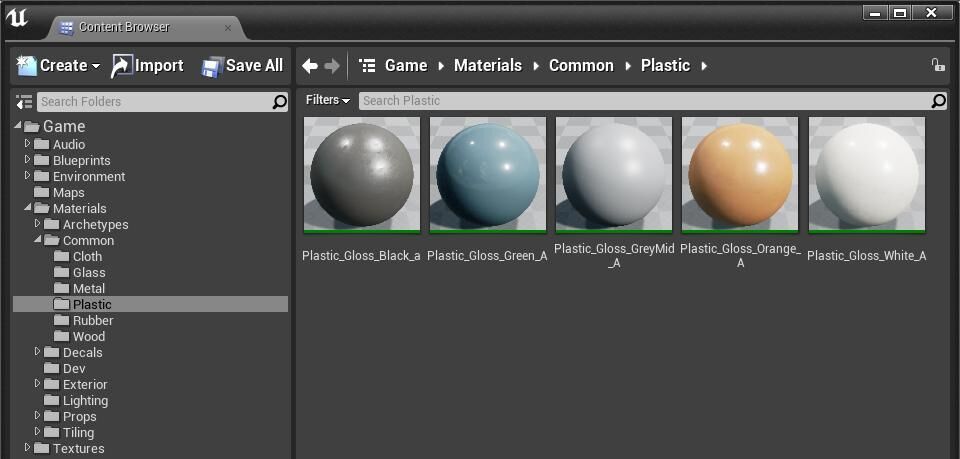This screenshot has height=459, width=960.
Task: Toggle the sources panel view icon
Action: point(25,102)
